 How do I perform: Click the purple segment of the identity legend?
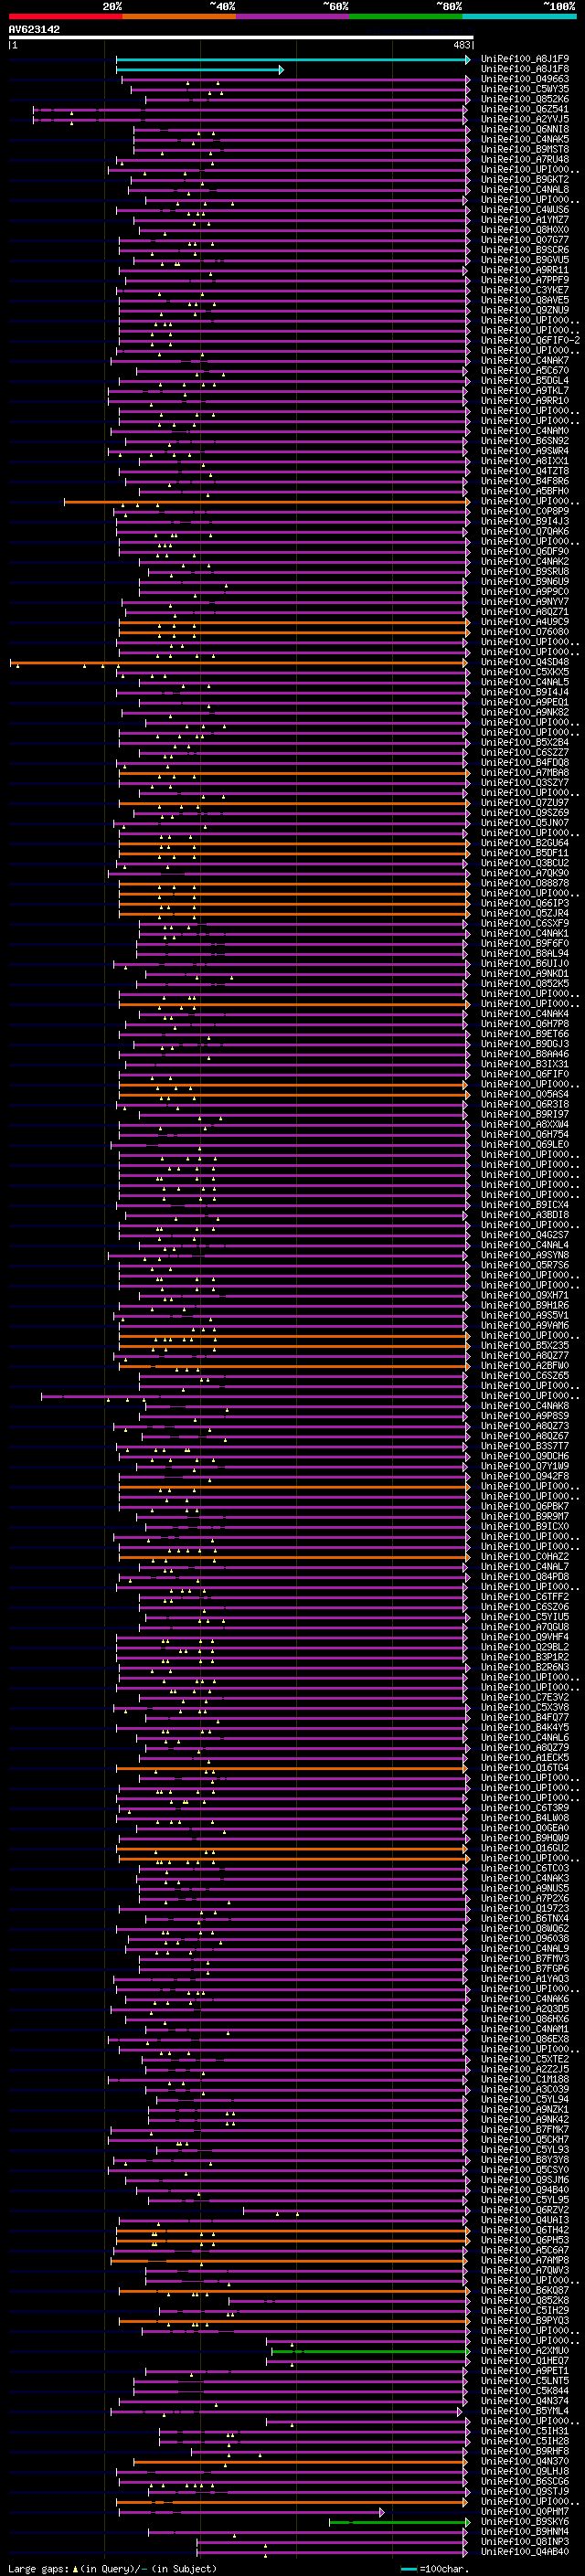[x=292, y=16]
